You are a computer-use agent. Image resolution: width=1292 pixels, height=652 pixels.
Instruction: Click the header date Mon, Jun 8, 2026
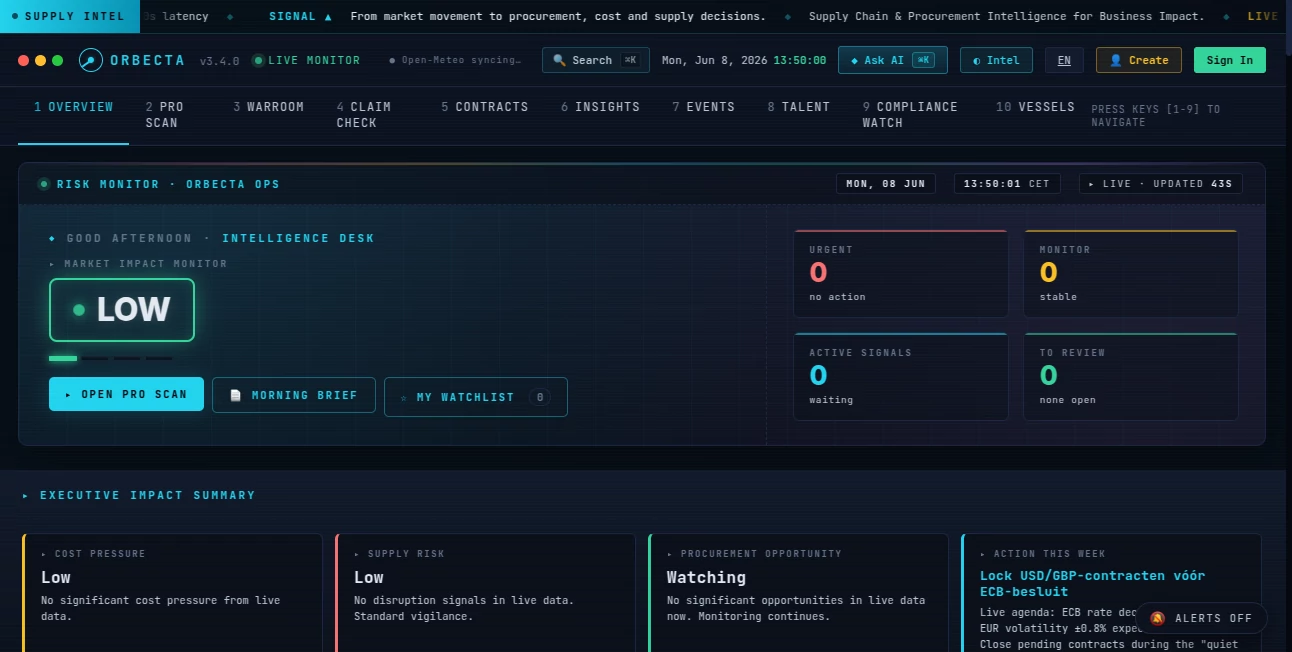[x=715, y=60]
